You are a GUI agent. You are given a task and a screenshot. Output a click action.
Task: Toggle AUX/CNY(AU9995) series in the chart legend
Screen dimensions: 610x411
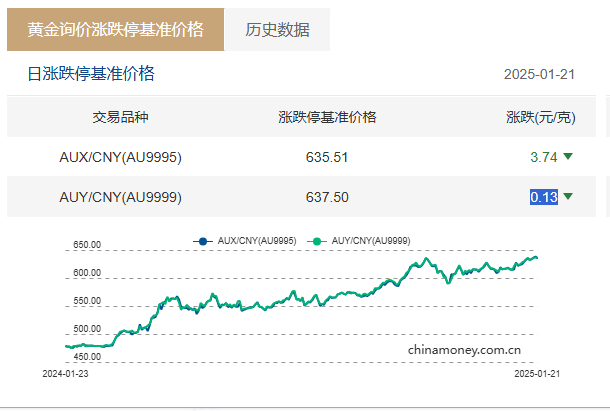click(x=245, y=241)
